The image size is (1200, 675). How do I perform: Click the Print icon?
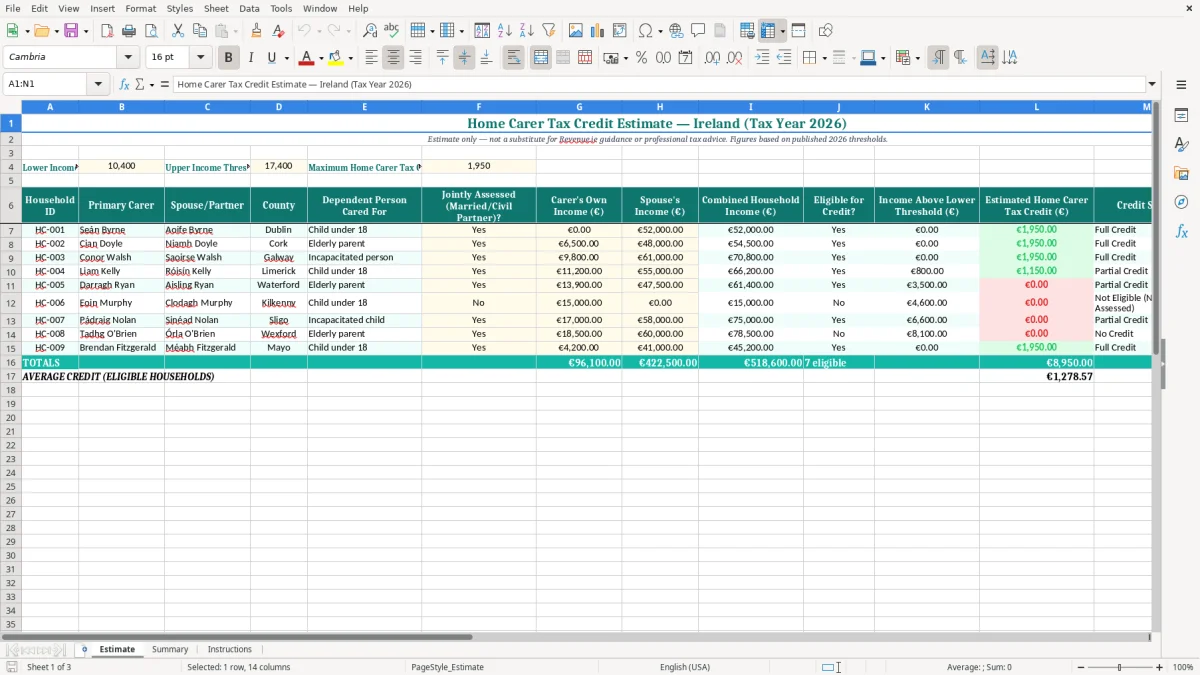coord(129,31)
